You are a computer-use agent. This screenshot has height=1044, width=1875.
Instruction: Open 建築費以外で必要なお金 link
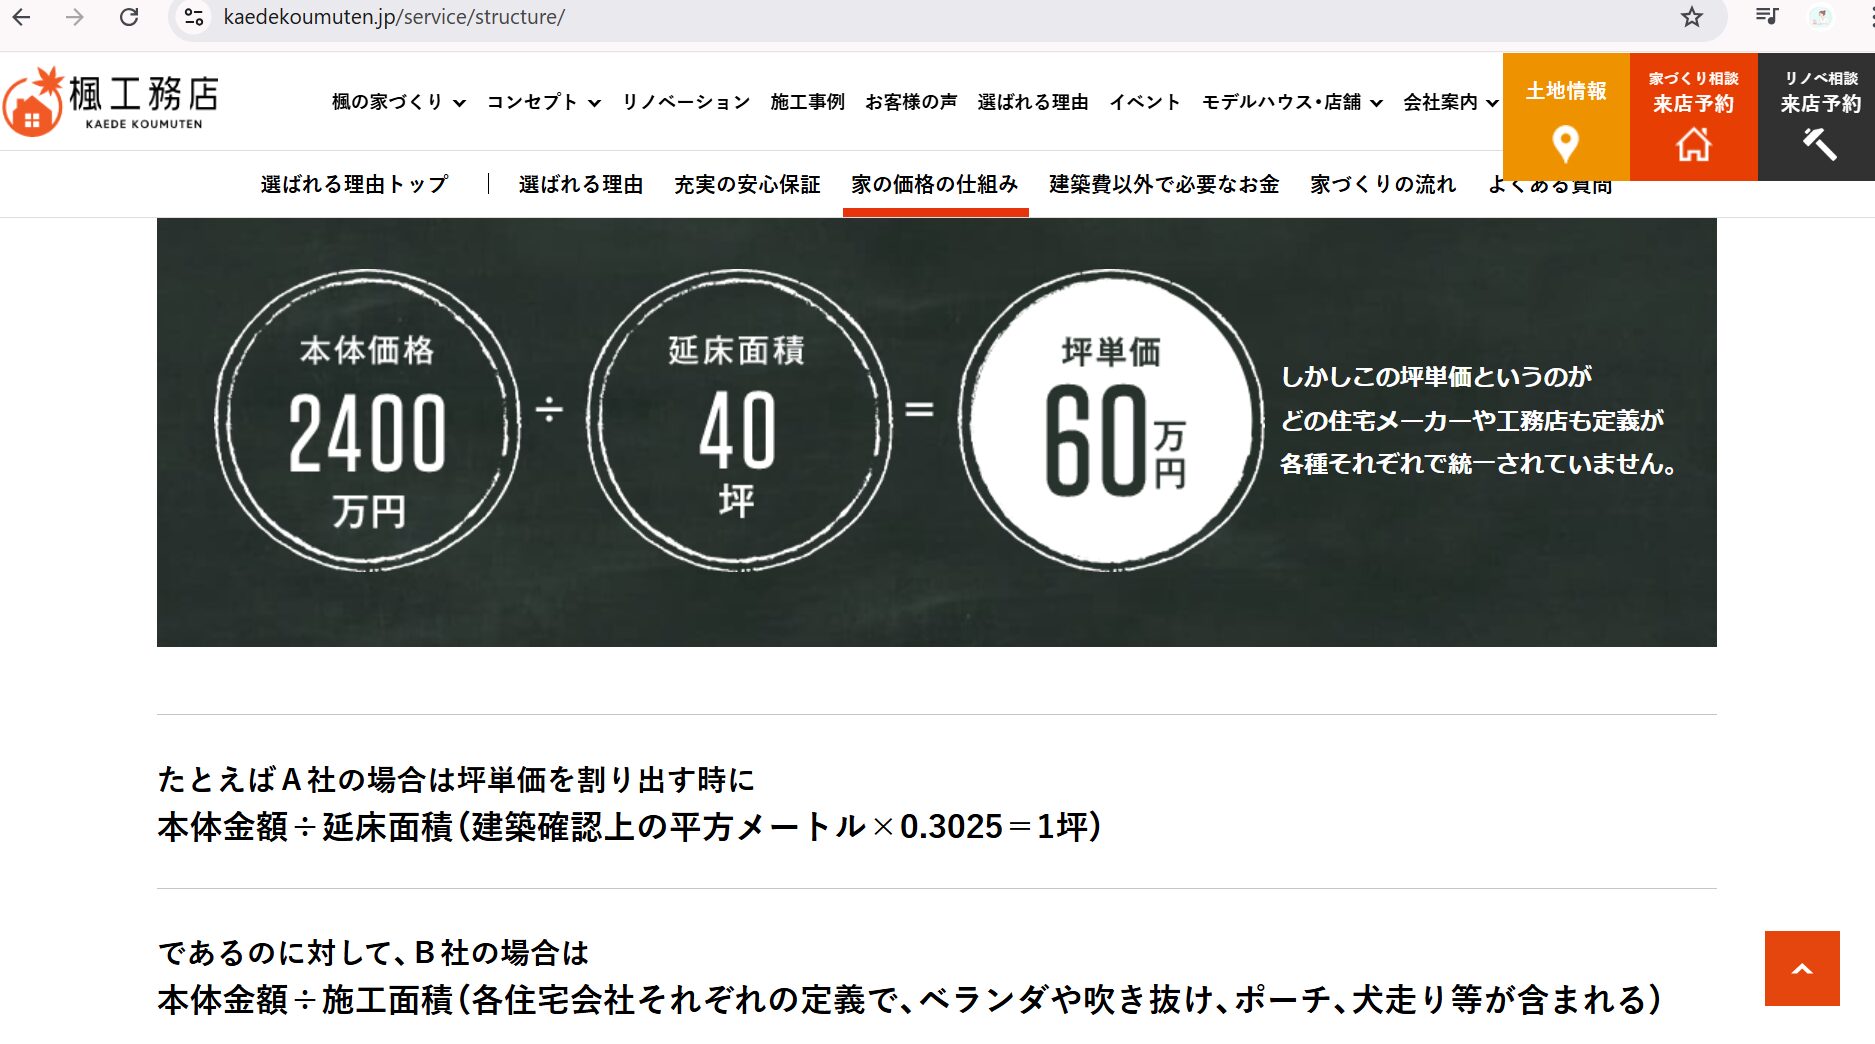coord(1163,185)
